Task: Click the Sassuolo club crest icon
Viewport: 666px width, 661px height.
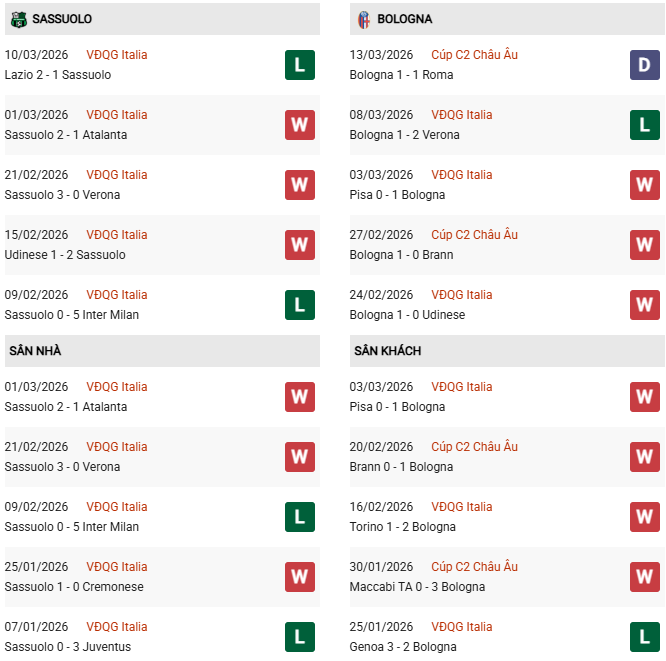Action: [17, 19]
